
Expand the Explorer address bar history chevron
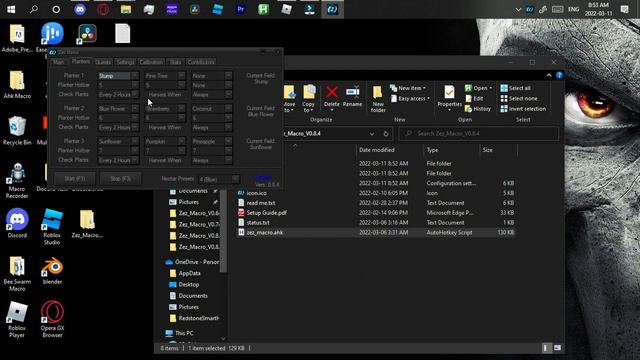click(x=372, y=133)
